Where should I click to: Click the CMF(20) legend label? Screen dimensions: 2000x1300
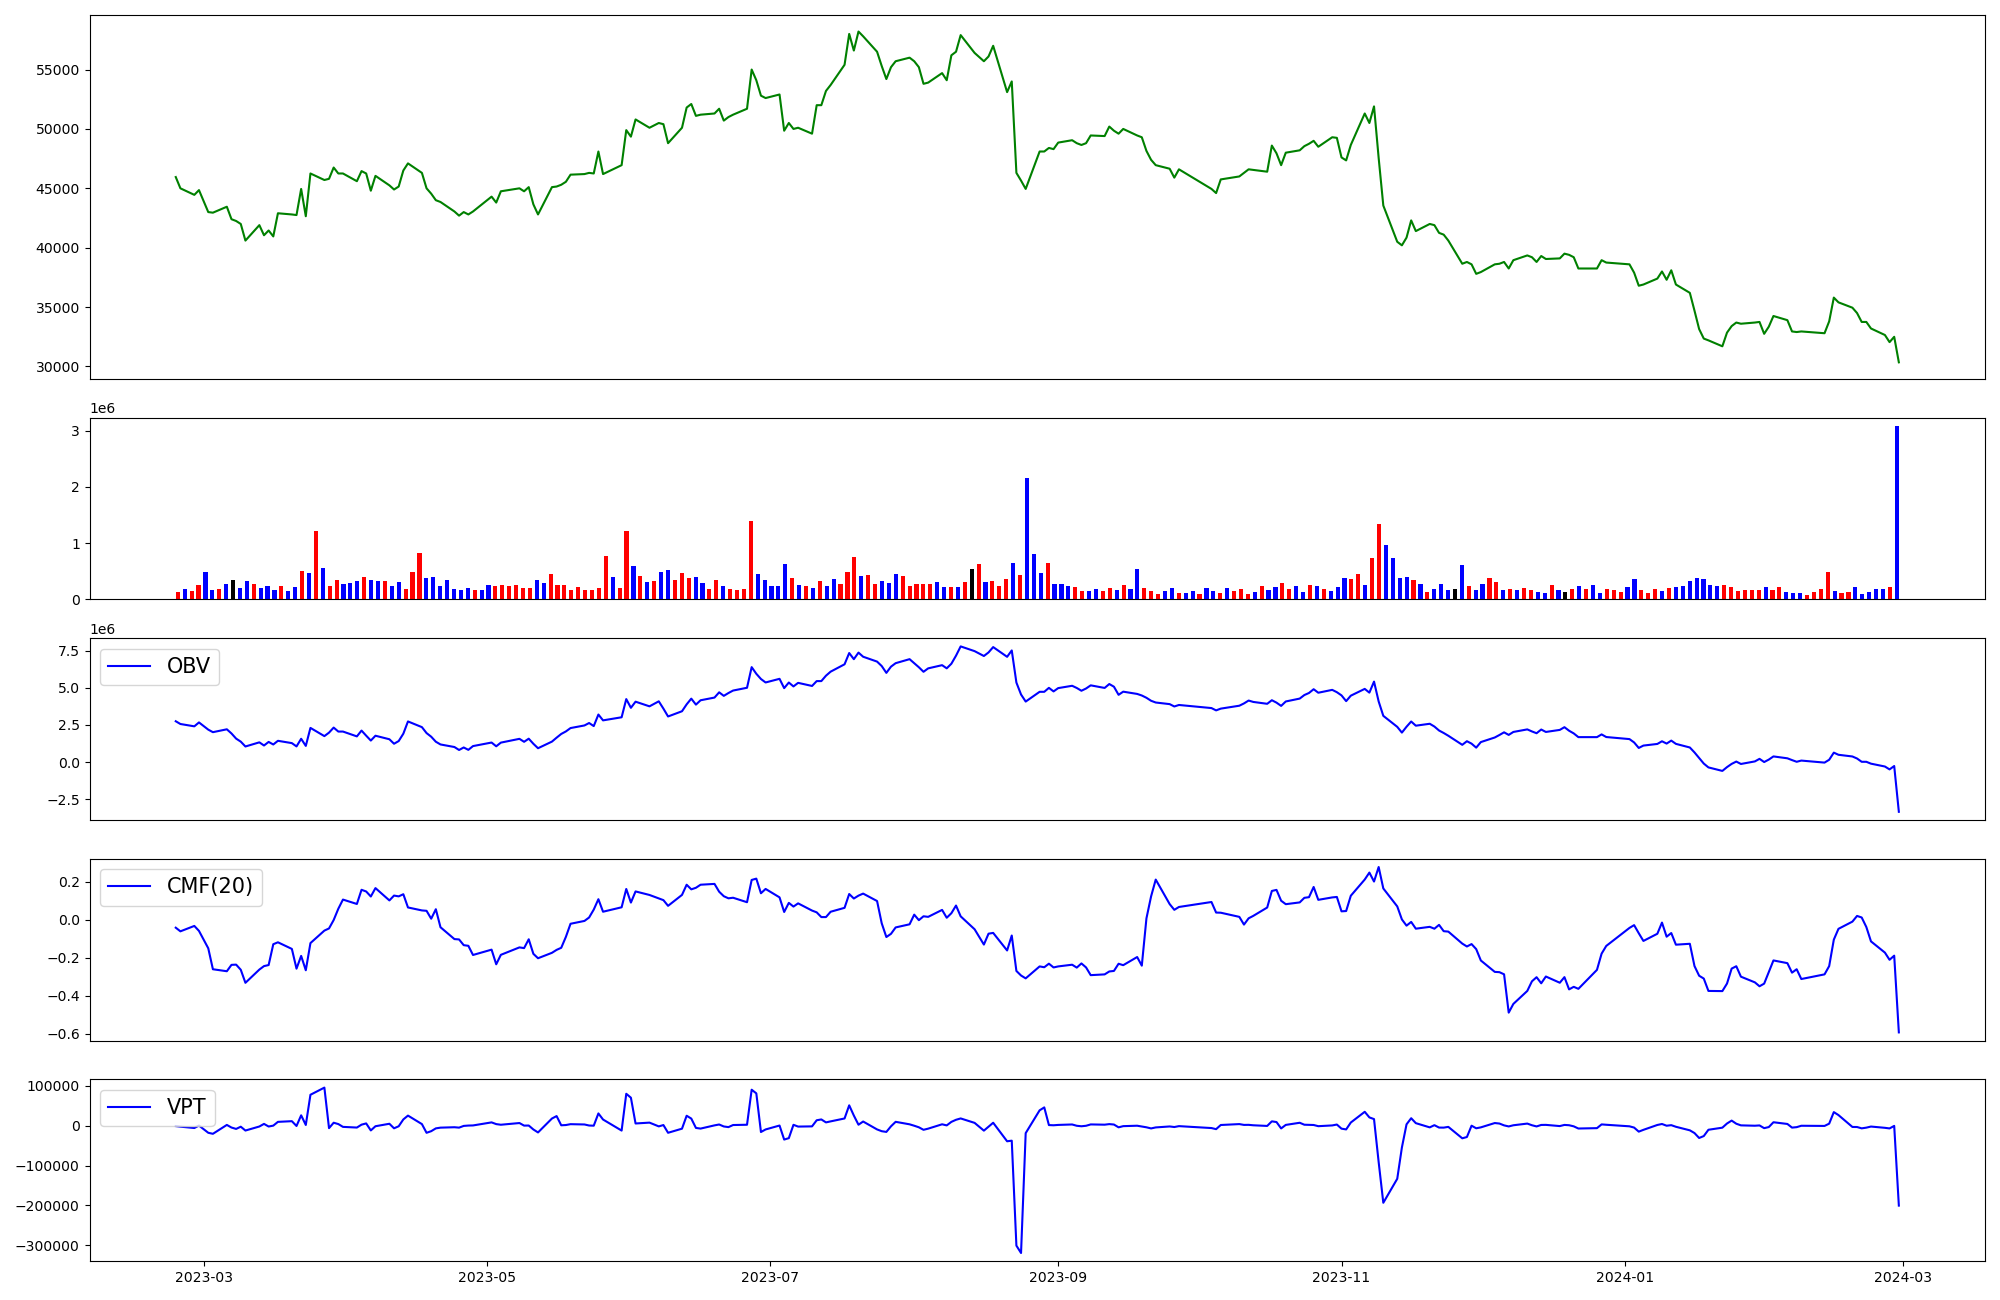click(x=209, y=886)
